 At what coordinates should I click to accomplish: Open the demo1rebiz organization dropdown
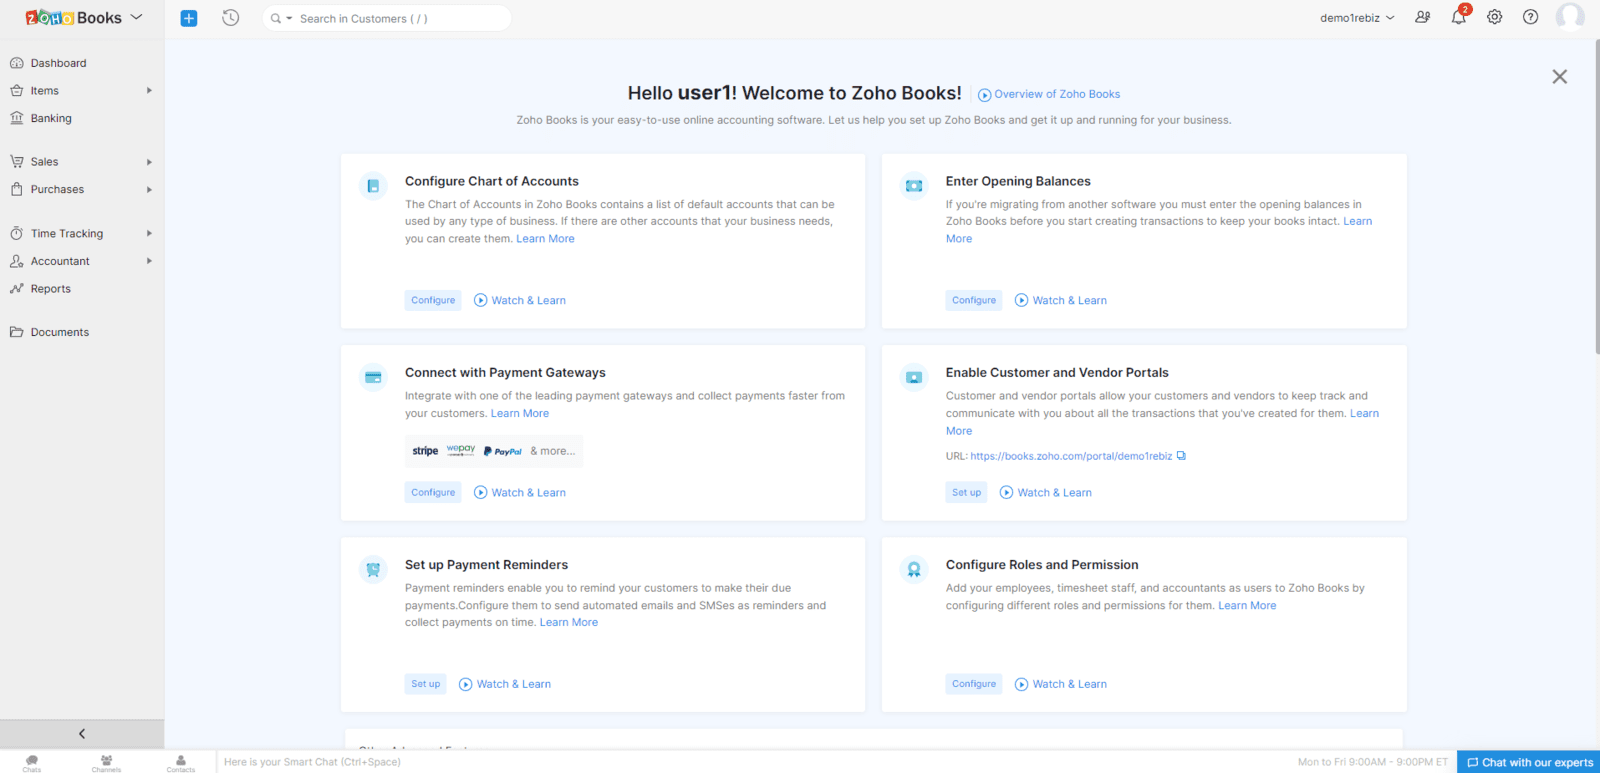(1357, 18)
